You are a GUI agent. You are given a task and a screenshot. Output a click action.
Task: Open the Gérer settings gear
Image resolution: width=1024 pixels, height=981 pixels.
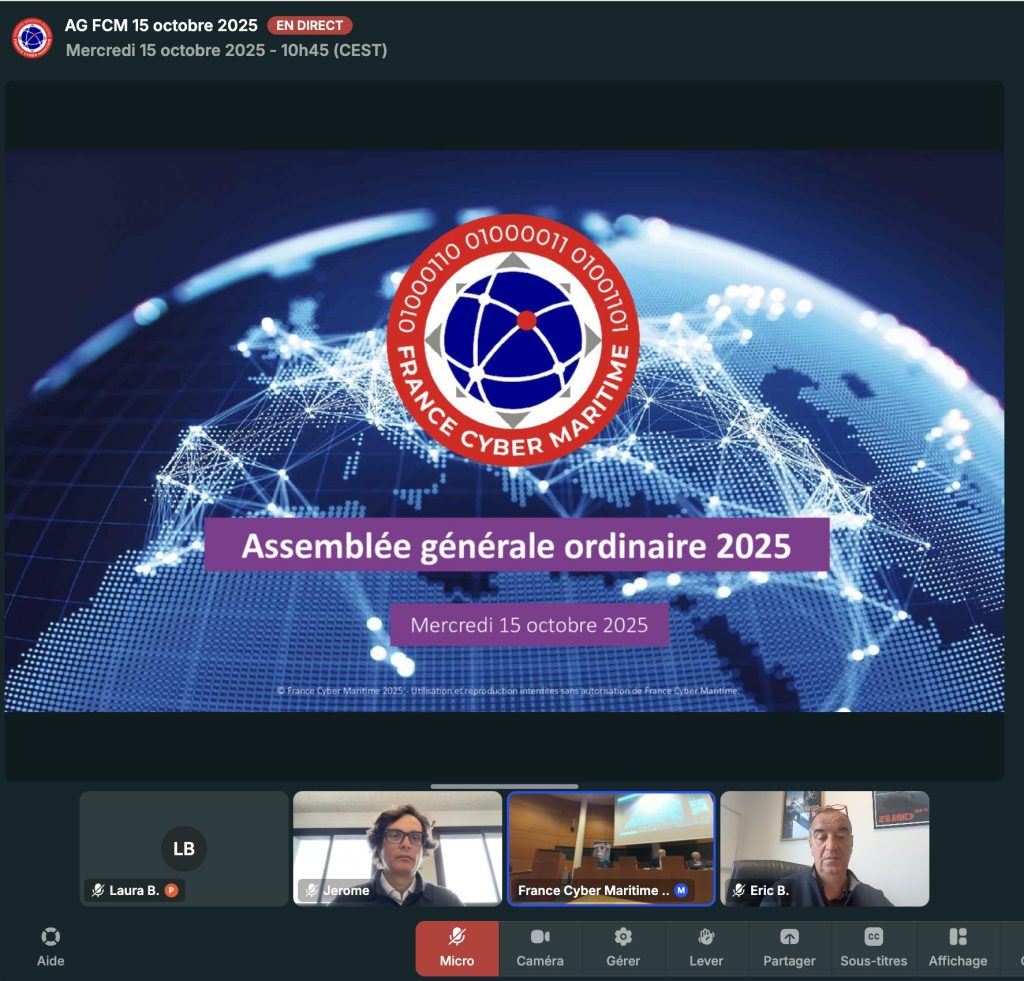(623, 947)
